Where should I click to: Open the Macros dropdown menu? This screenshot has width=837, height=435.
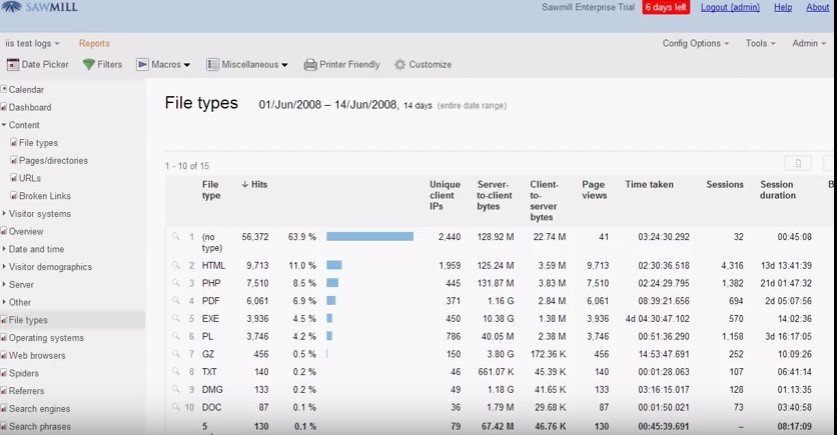[165, 65]
